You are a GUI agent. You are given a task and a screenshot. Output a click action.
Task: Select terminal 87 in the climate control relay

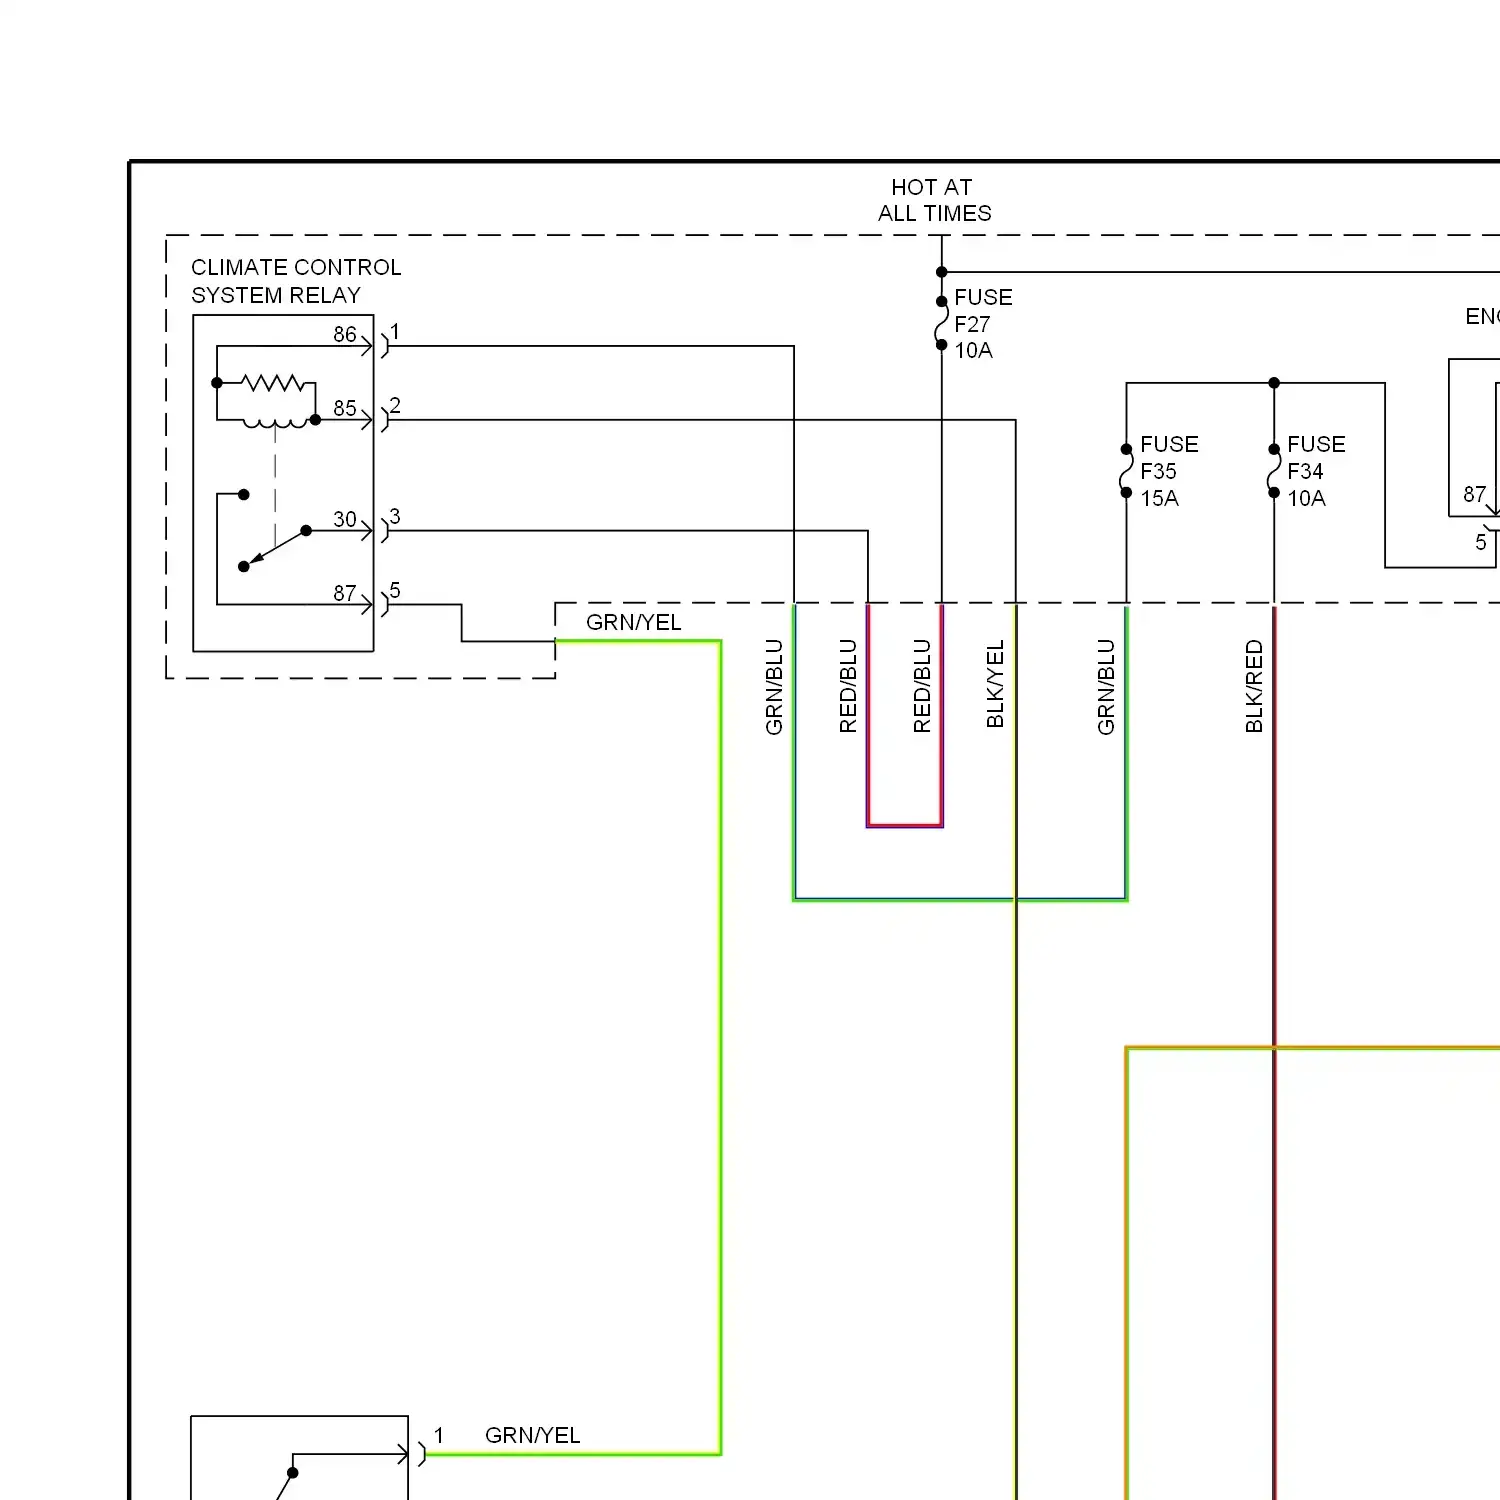345,593
